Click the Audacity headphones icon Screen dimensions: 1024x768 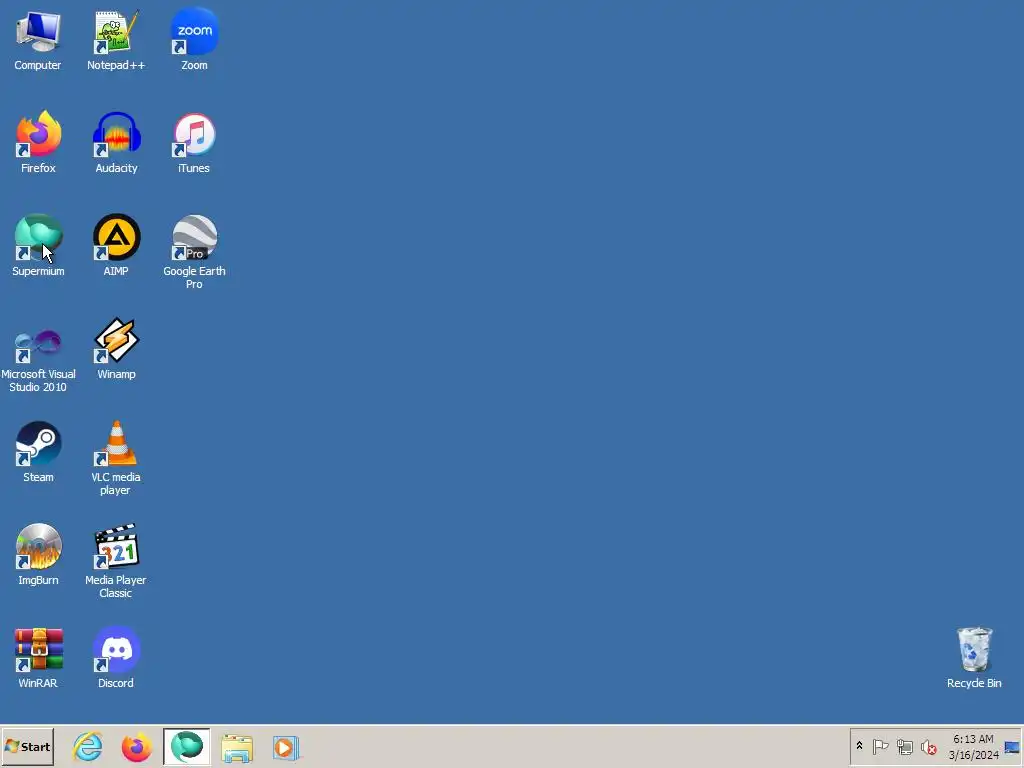tap(116, 135)
